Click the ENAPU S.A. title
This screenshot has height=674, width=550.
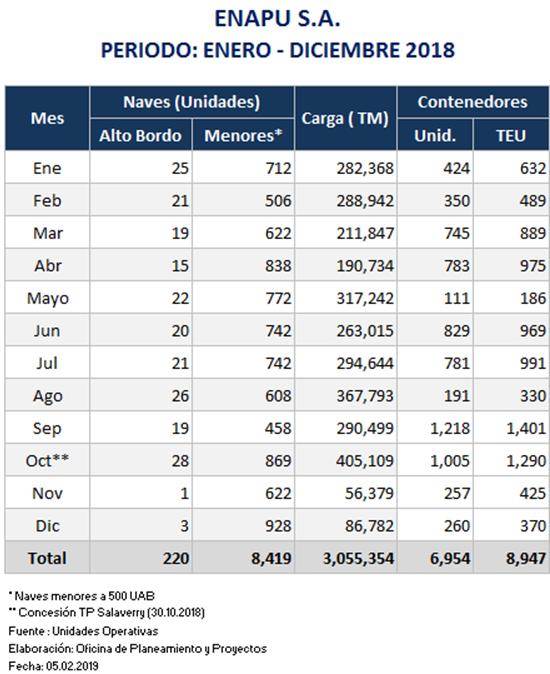277,19
